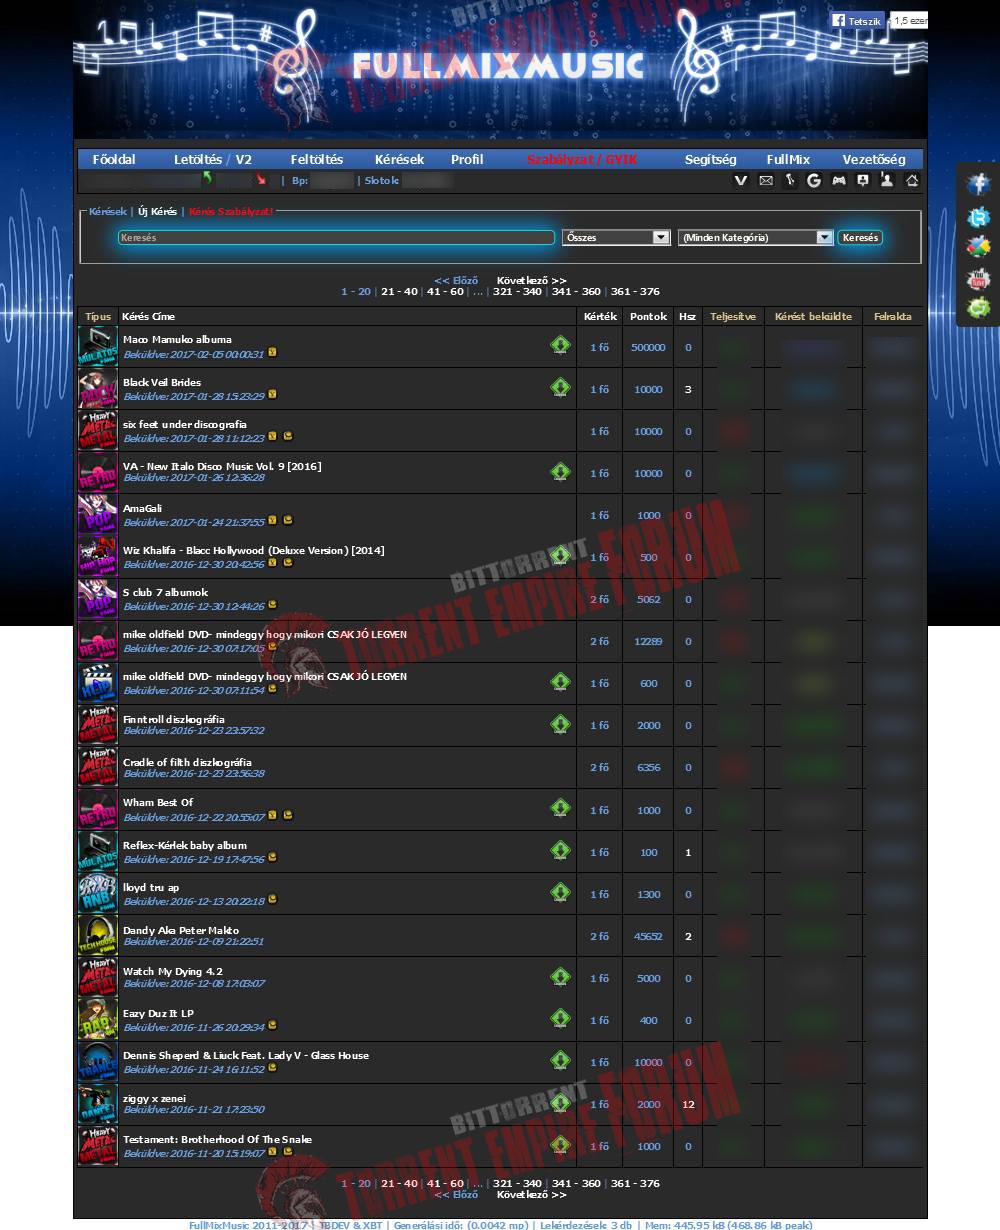1000x1230 pixels.
Task: Select the Retro icon next to New Italo Disco
Action: click(x=98, y=473)
